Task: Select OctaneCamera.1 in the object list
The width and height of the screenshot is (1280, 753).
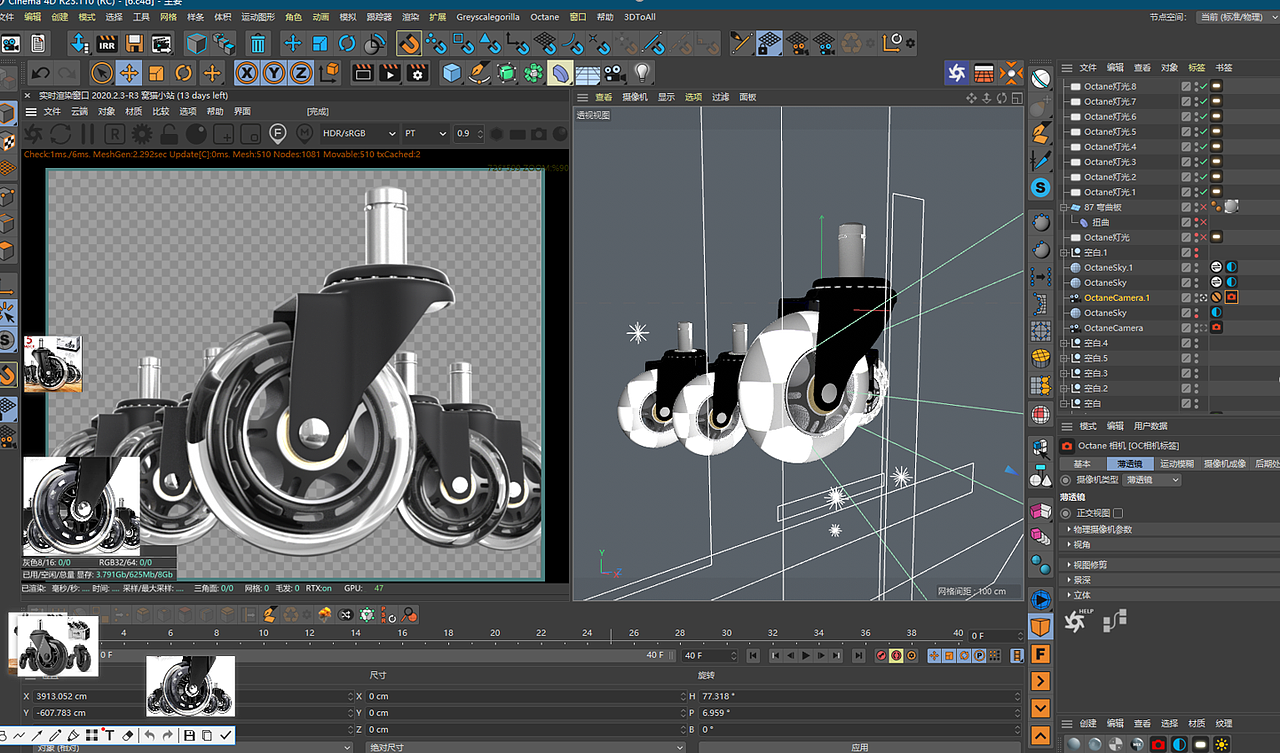Action: click(1116, 298)
